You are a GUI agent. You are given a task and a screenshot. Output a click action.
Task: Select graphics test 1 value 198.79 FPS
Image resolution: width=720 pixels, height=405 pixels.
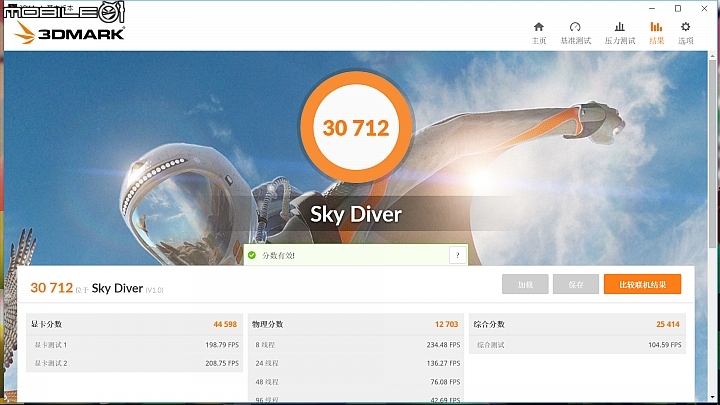click(x=222, y=345)
